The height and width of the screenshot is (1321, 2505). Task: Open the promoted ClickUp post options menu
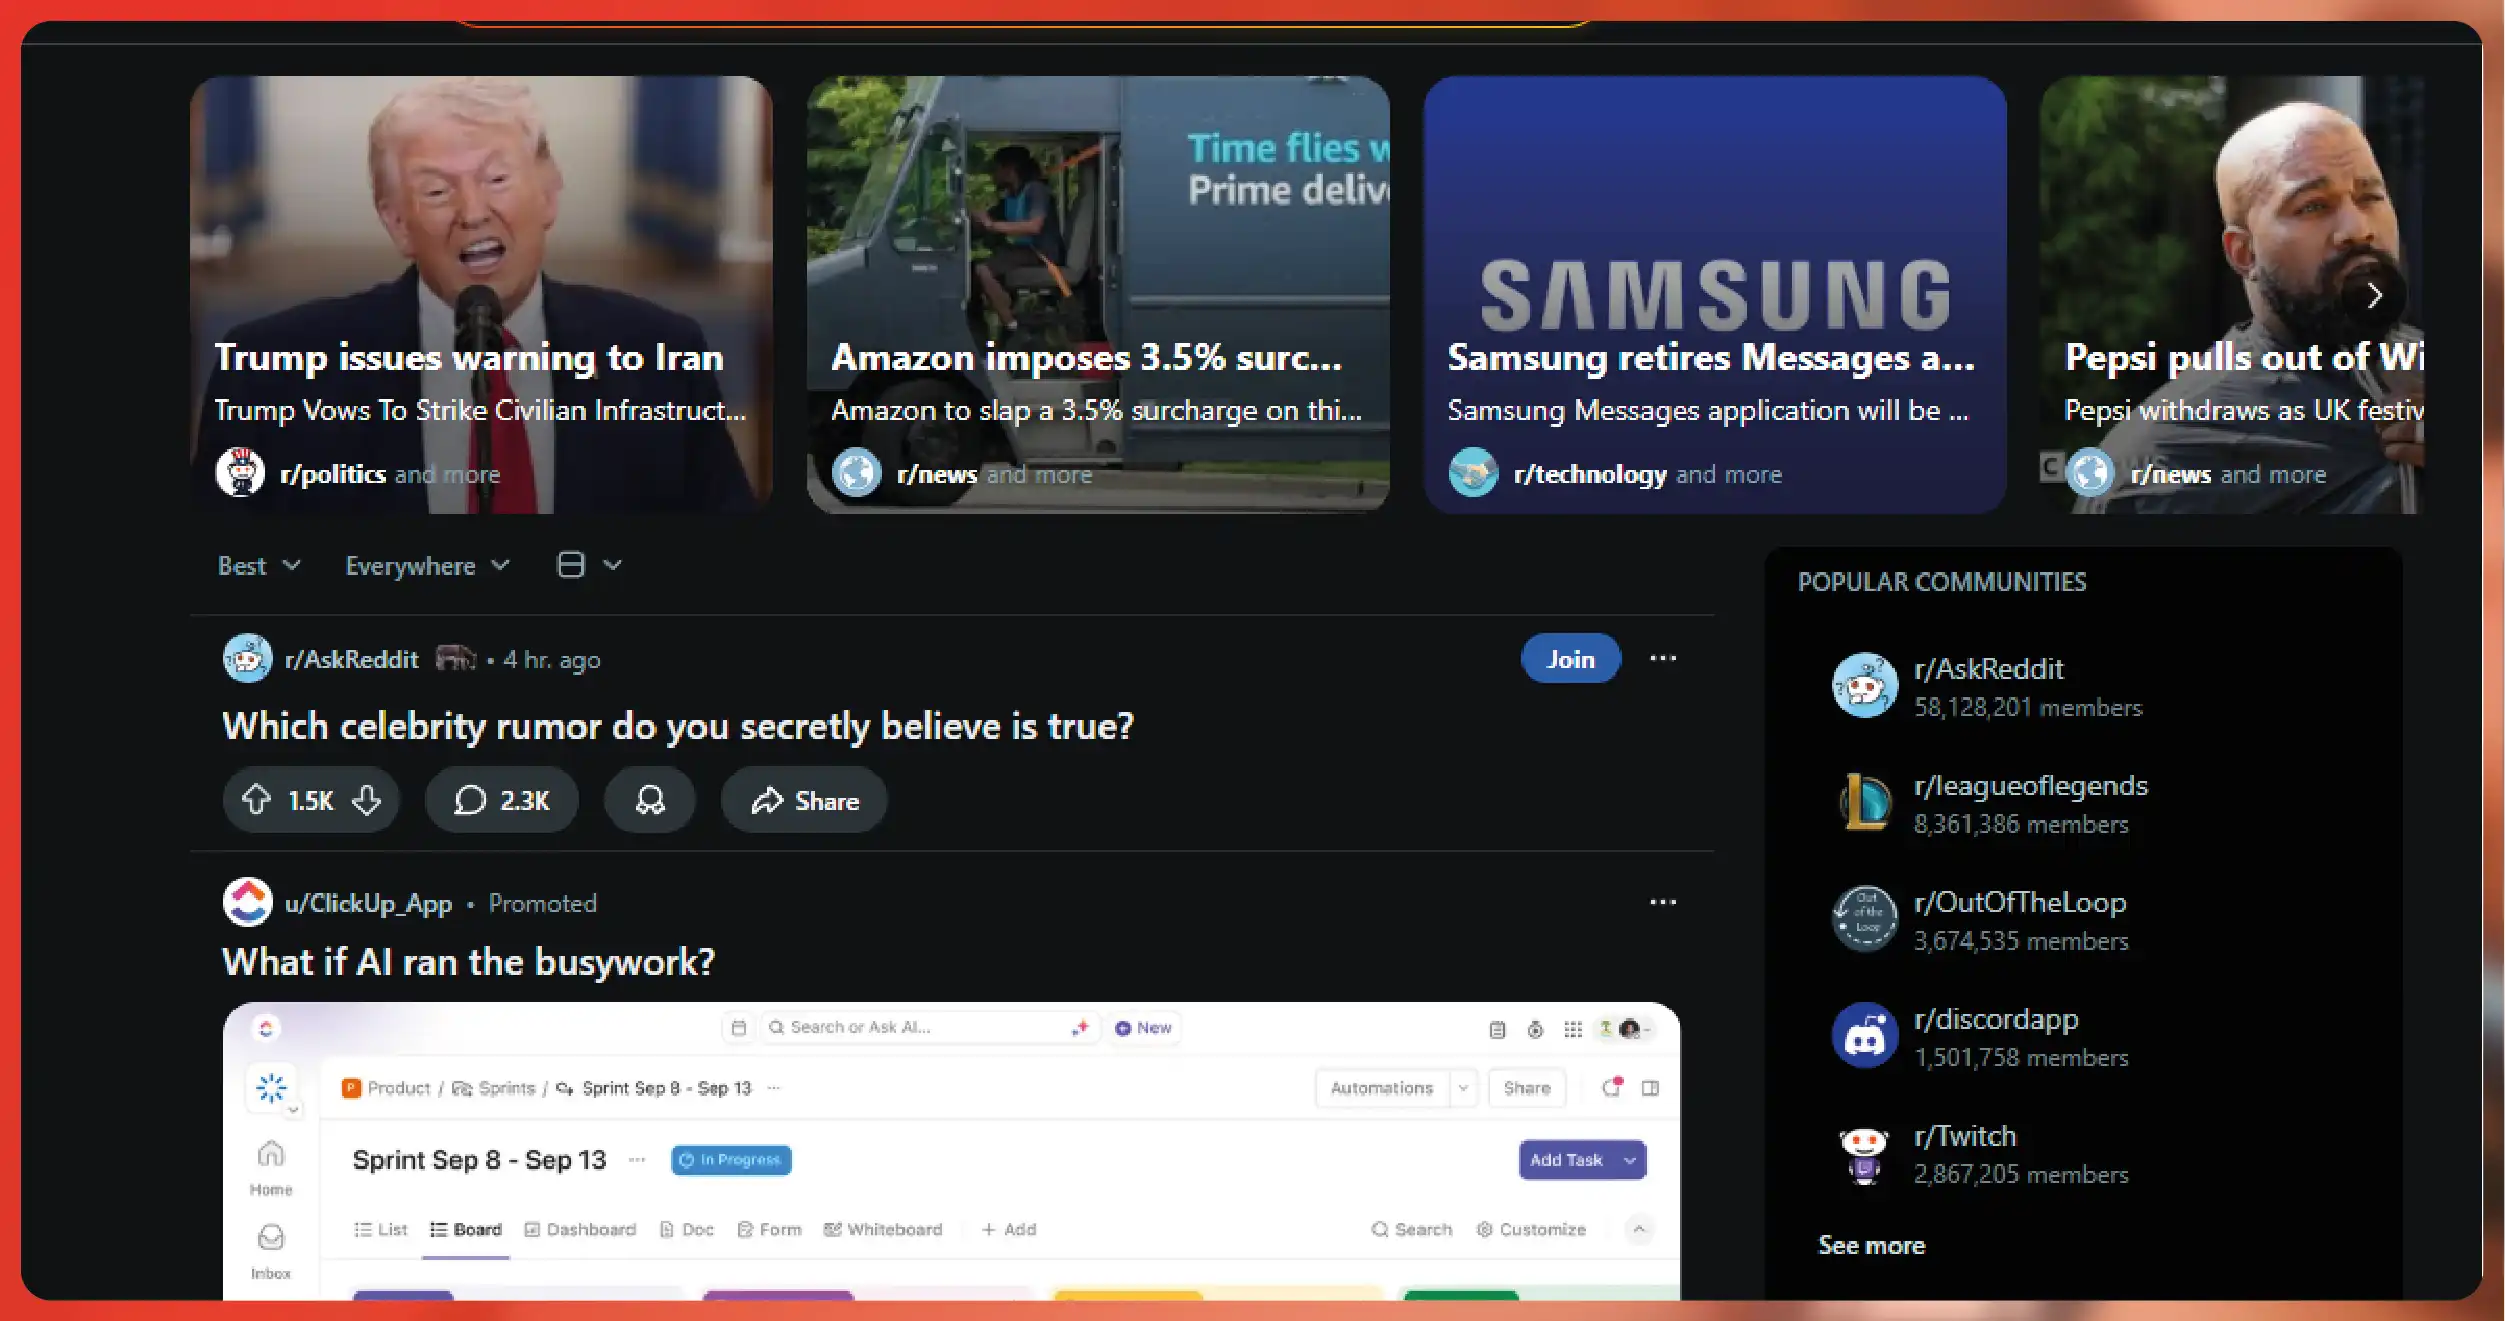tap(1663, 902)
